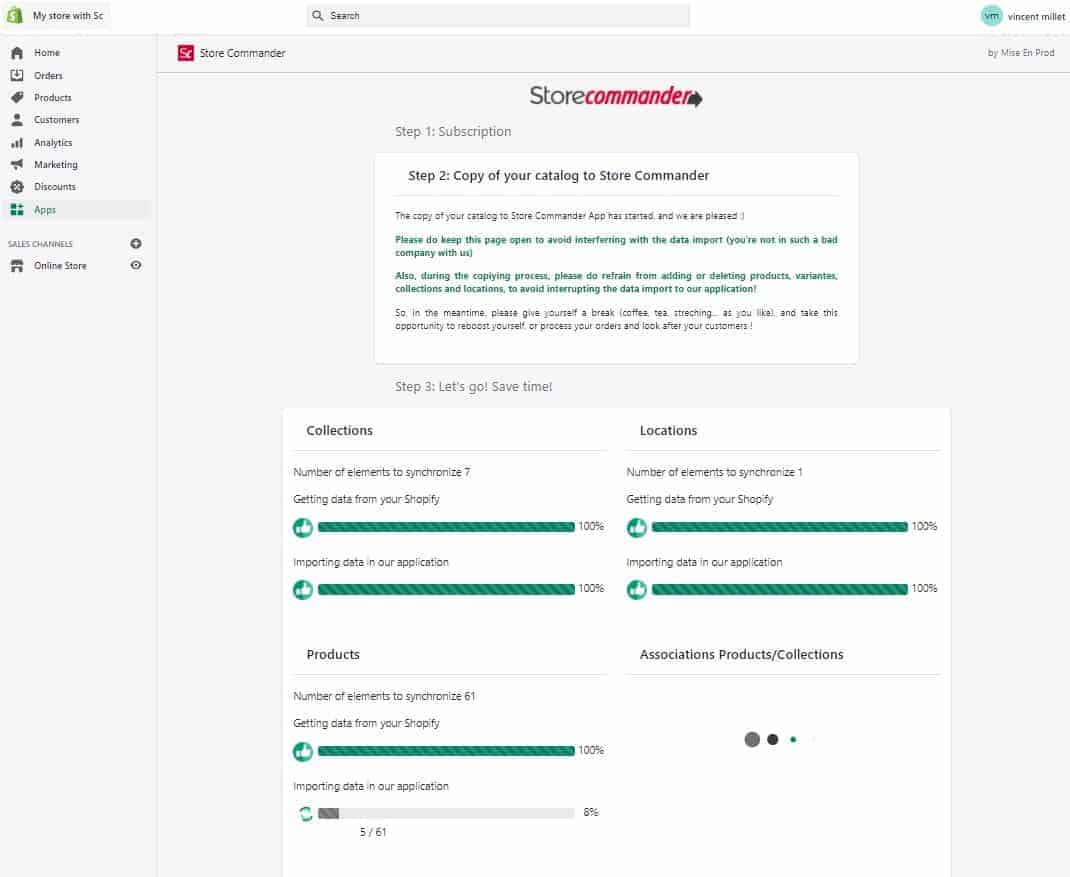
Task: Expand Step 1: Subscription
Action: [x=453, y=131]
